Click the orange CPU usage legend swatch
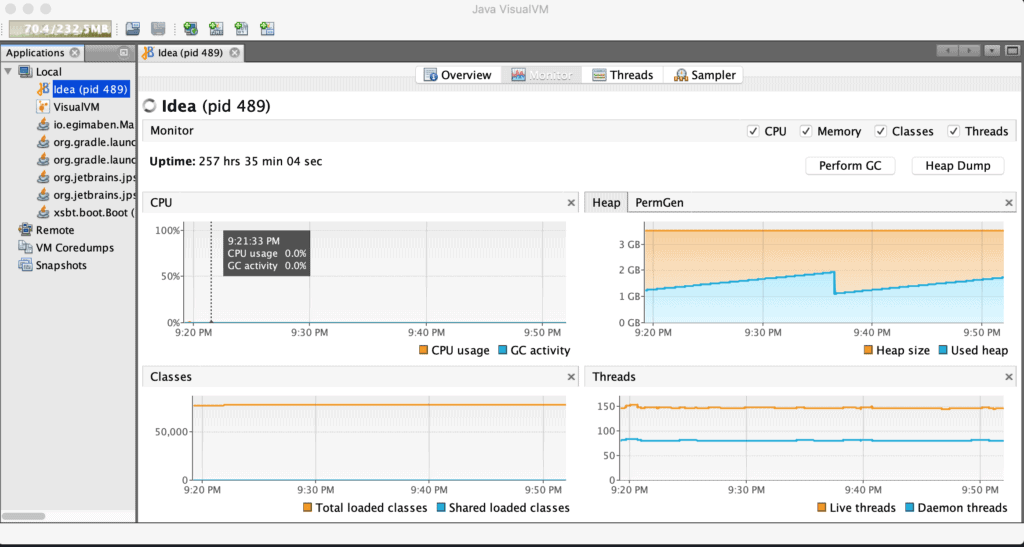Image resolution: width=1024 pixels, height=547 pixels. 423,351
